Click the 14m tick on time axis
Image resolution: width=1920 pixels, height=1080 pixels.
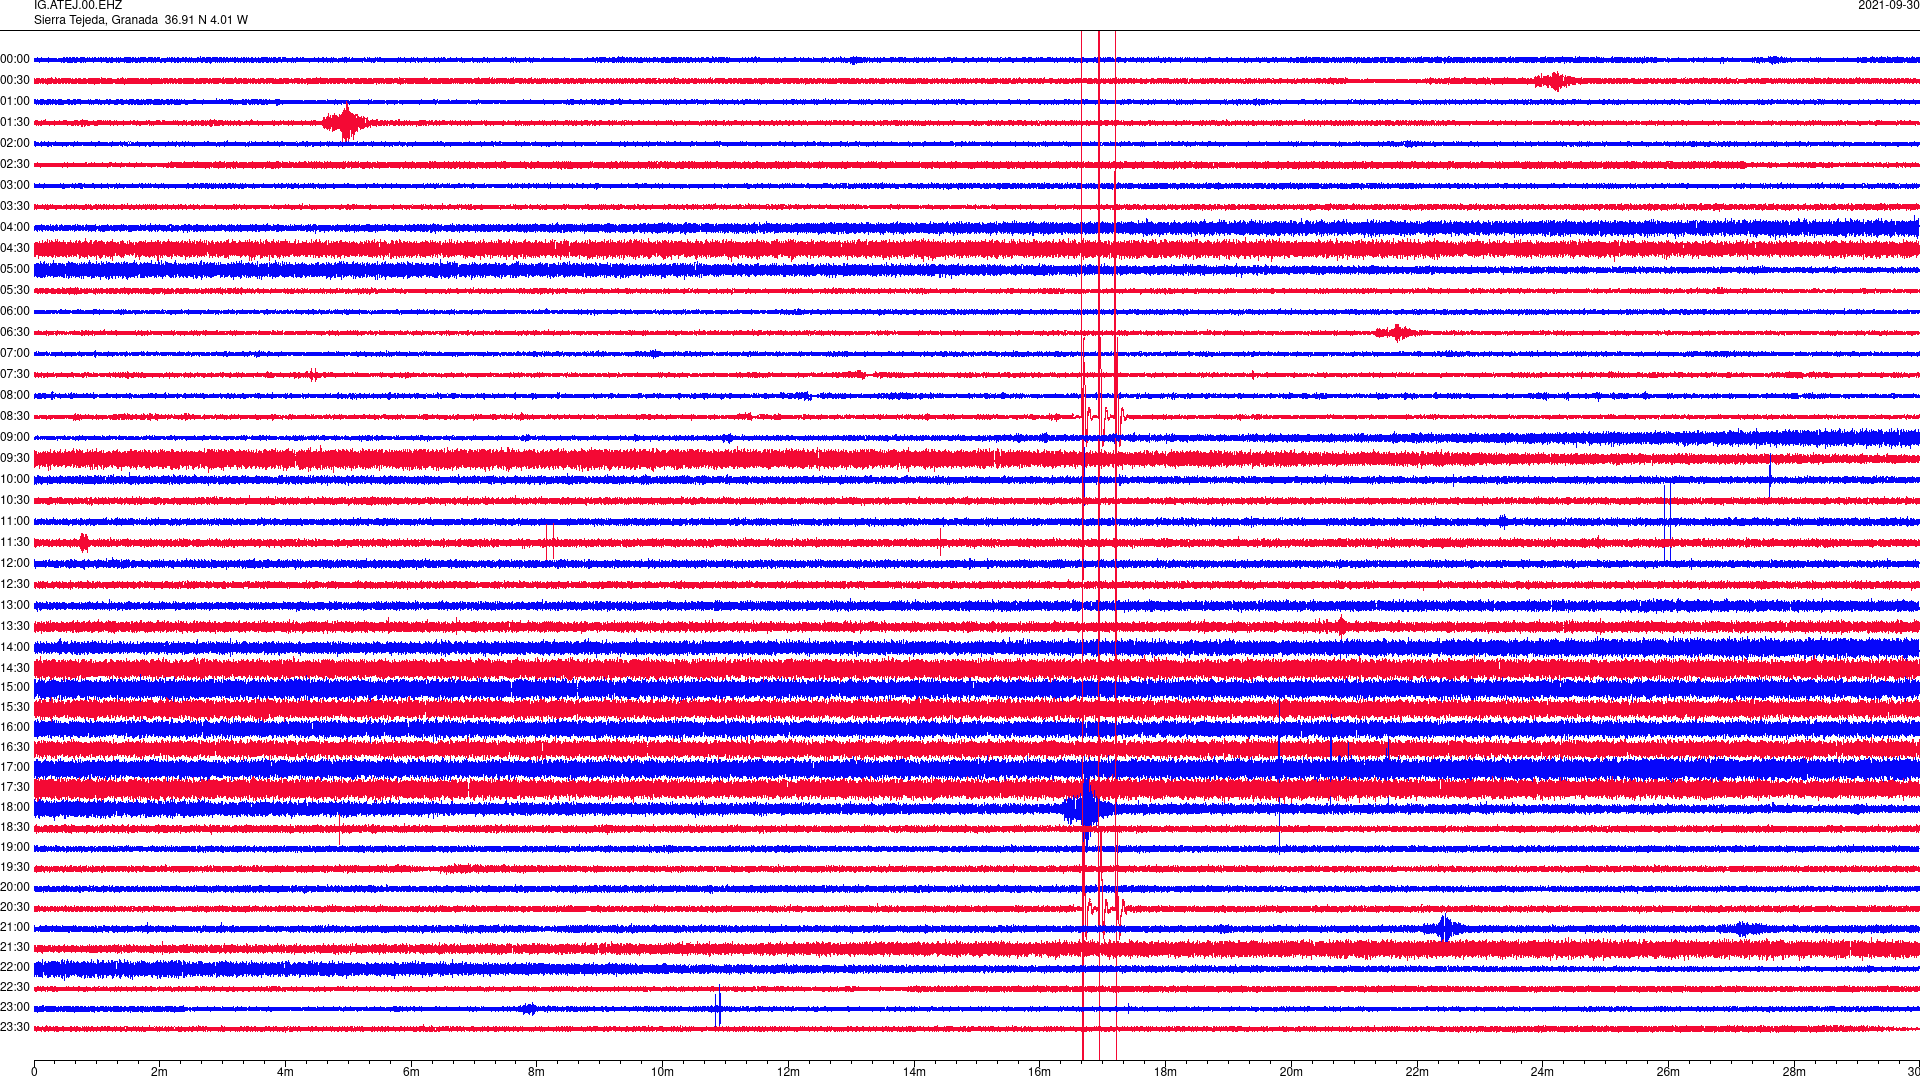[x=914, y=1072]
